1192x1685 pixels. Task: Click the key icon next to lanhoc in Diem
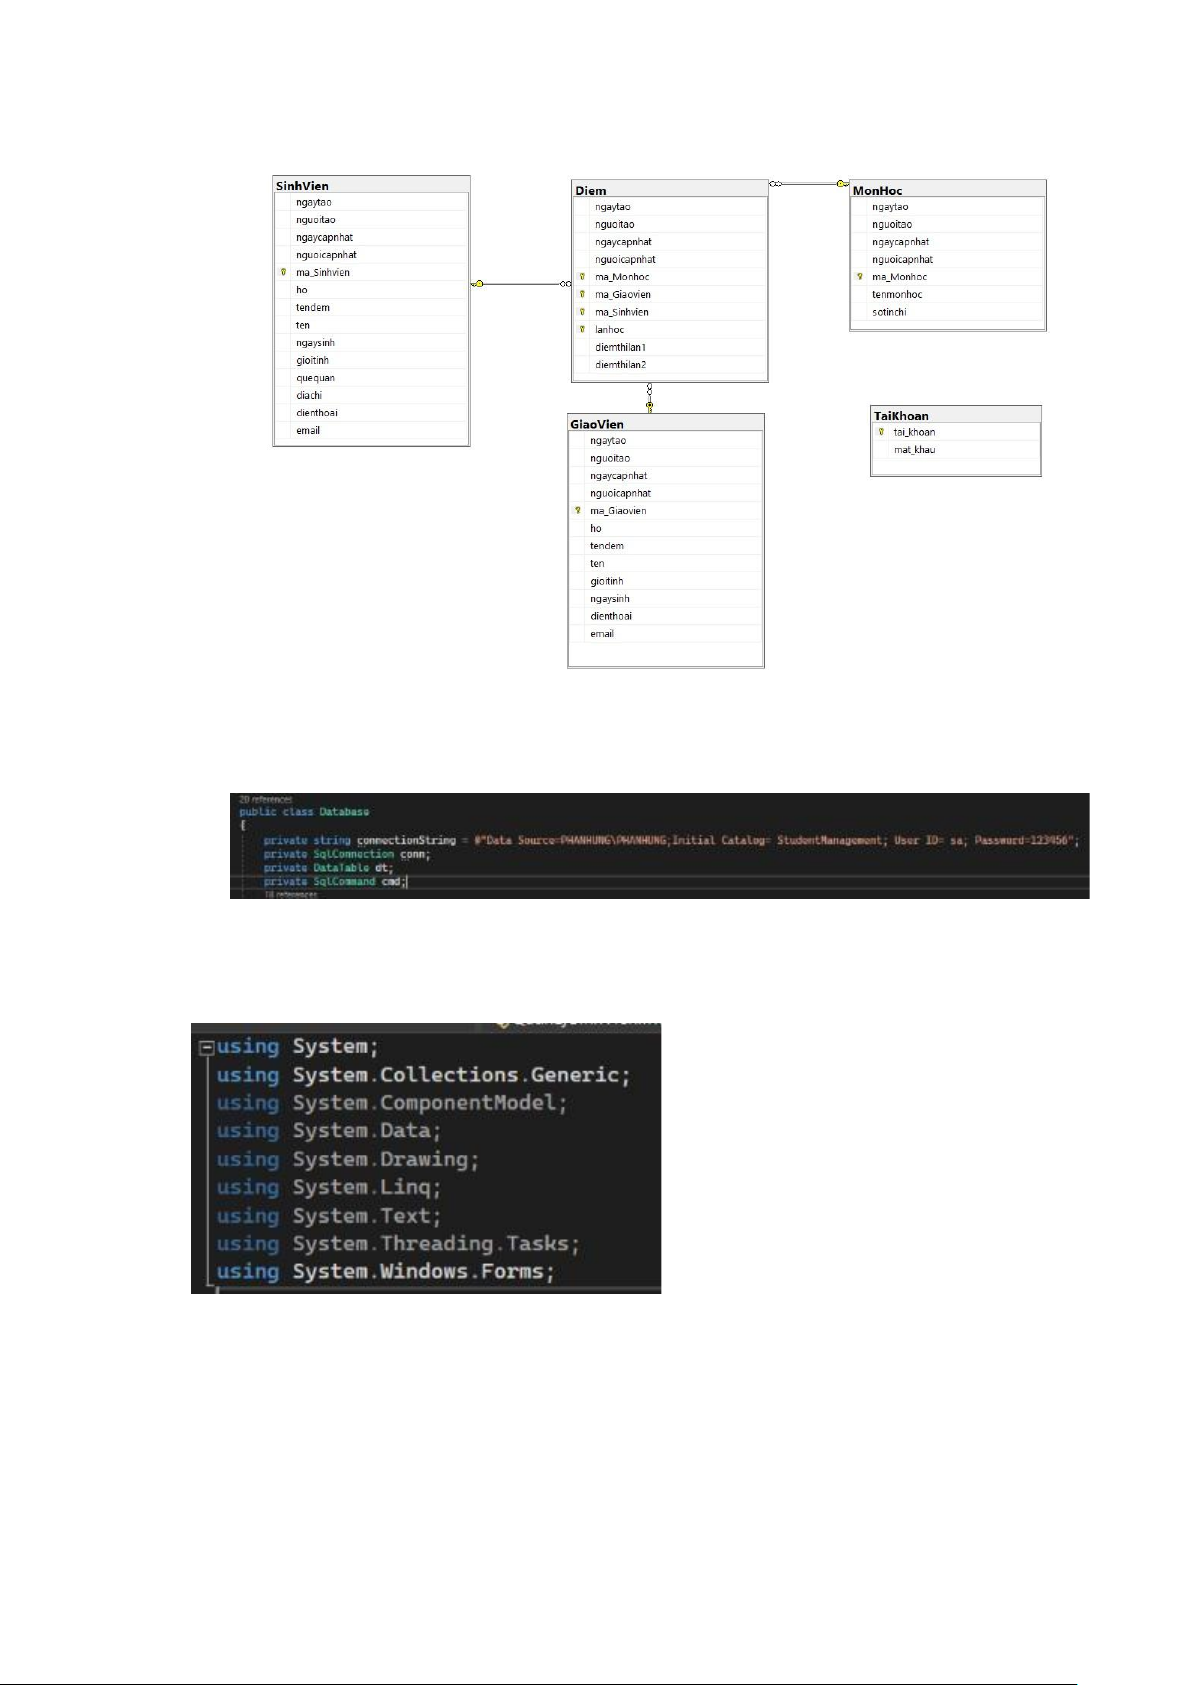582,329
